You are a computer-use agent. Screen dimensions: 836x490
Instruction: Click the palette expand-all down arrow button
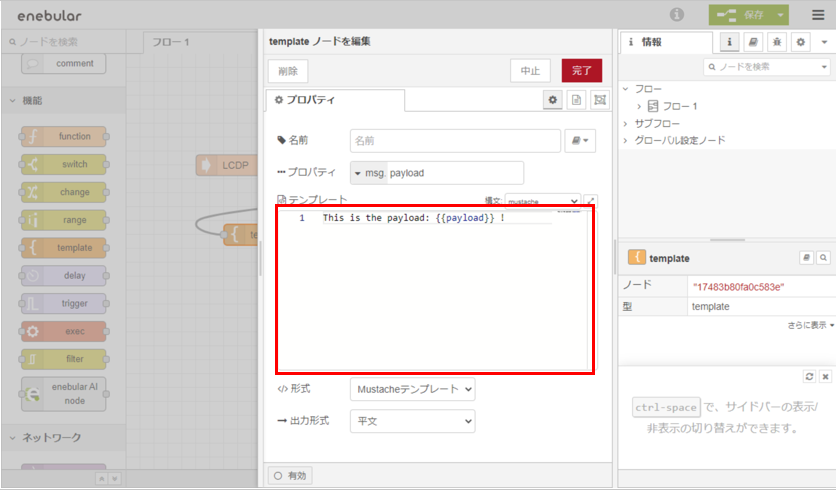pyautogui.click(x=115, y=479)
